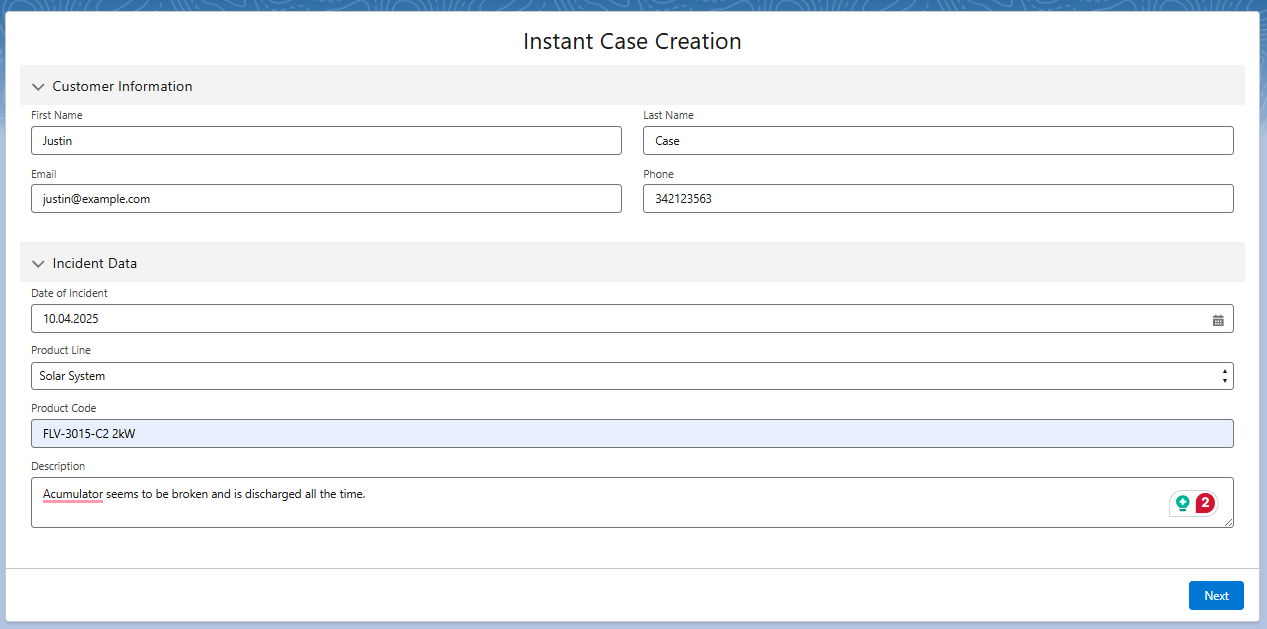Click the Date of Incident input showing 10.04.2025

600,318
